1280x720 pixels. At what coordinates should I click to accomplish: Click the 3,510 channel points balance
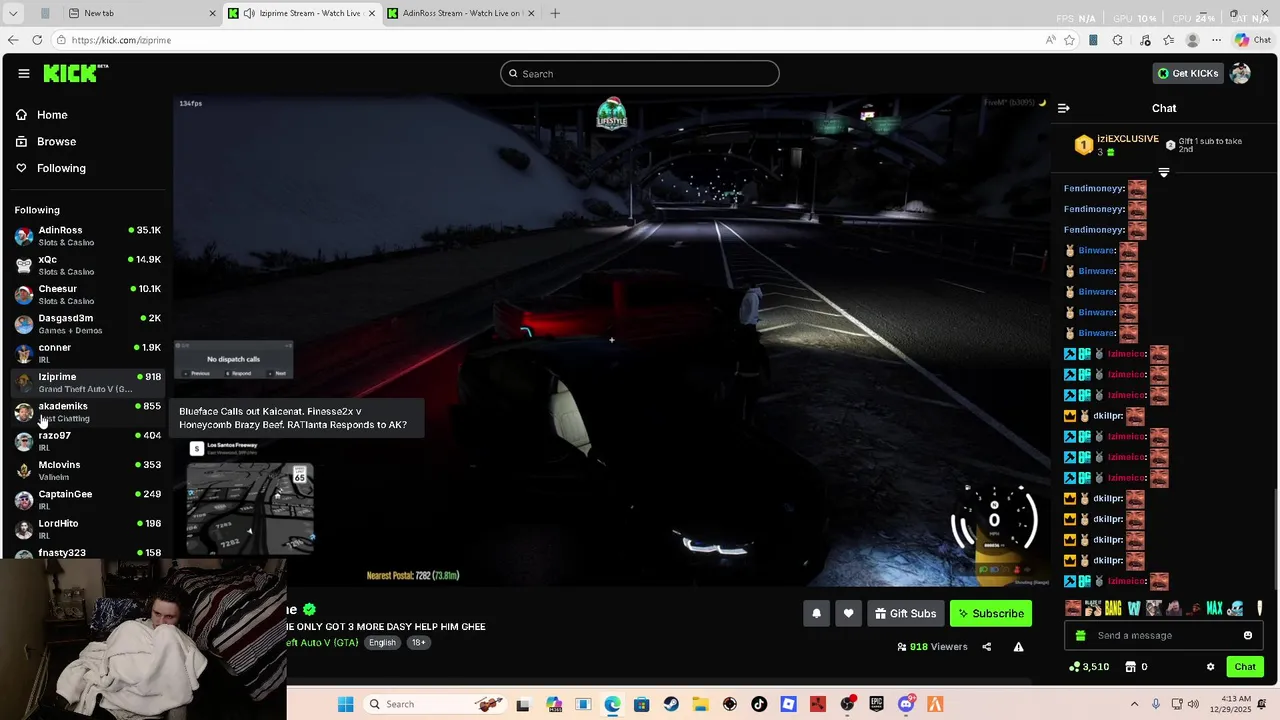coord(1089,667)
